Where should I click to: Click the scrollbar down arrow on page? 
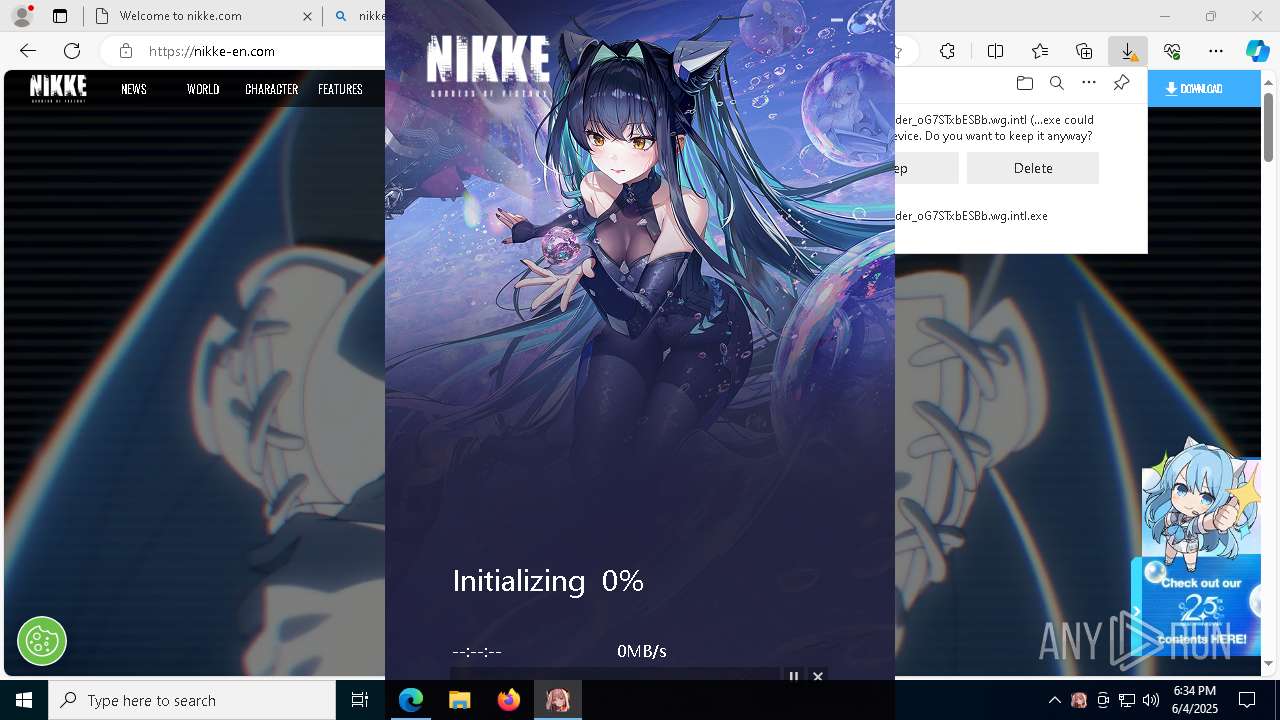1268,663
